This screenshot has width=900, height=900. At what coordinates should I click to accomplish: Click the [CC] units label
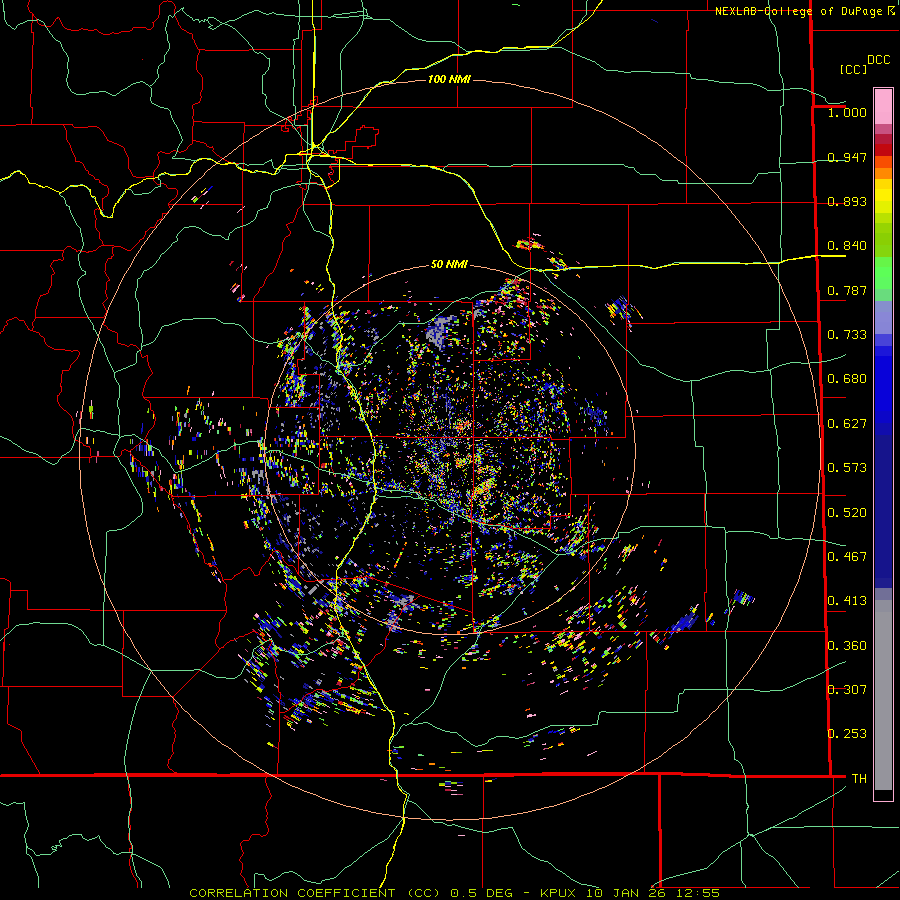point(853,69)
